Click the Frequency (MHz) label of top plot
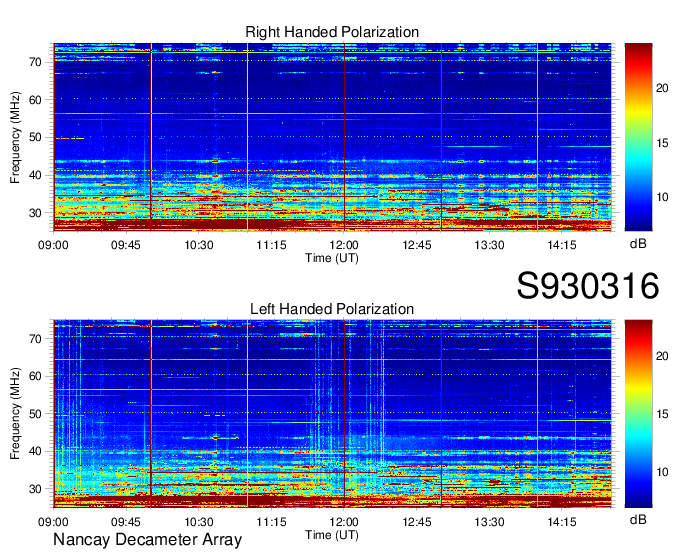The width and height of the screenshot is (680, 552). click(x=15, y=137)
